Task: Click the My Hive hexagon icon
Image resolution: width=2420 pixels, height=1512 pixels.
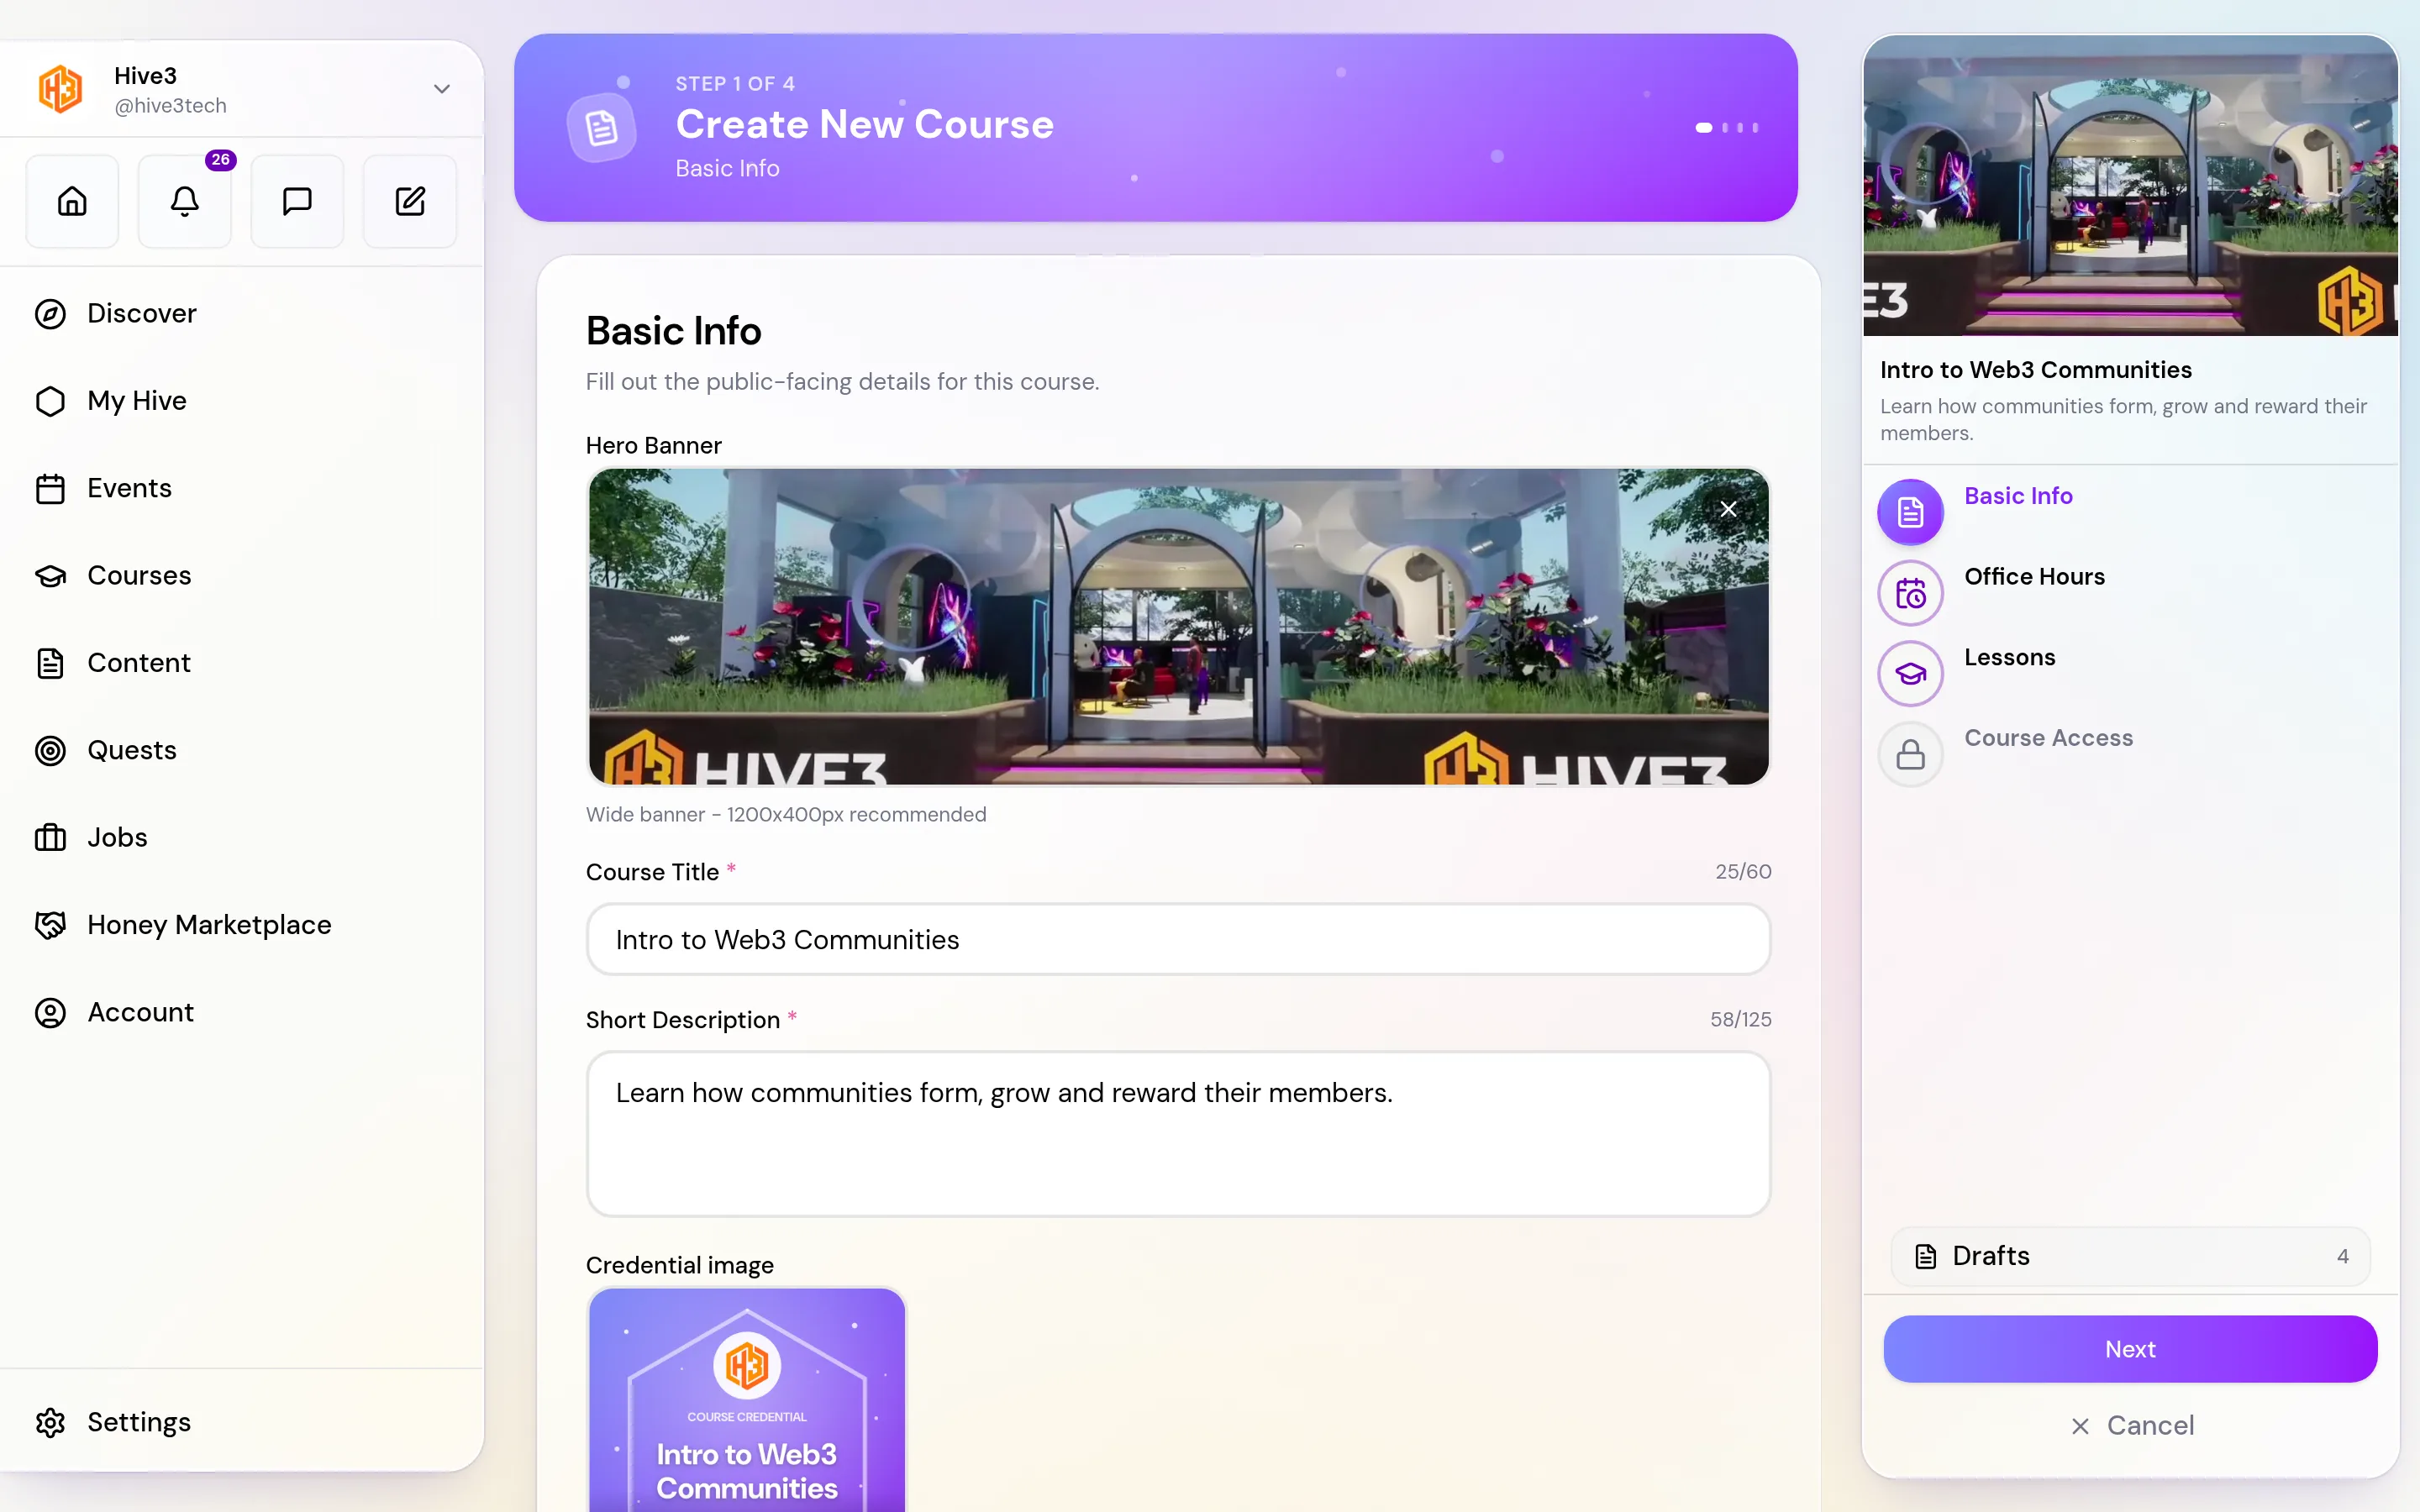Action: (x=50, y=401)
